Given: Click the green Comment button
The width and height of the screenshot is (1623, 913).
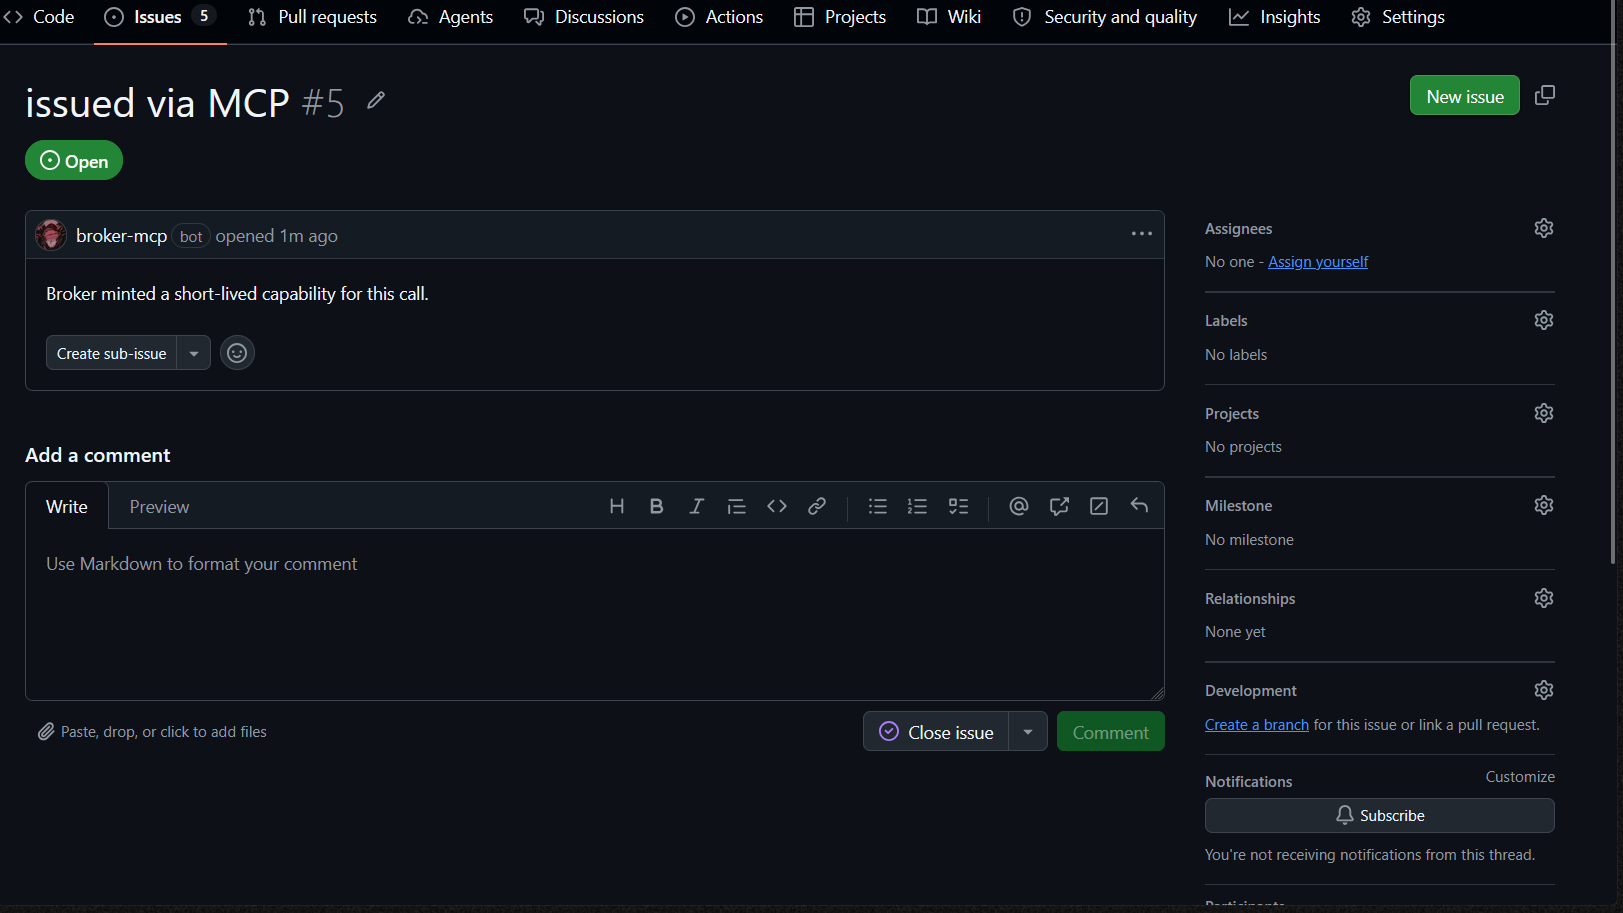Looking at the screenshot, I should pyautogui.click(x=1110, y=732).
